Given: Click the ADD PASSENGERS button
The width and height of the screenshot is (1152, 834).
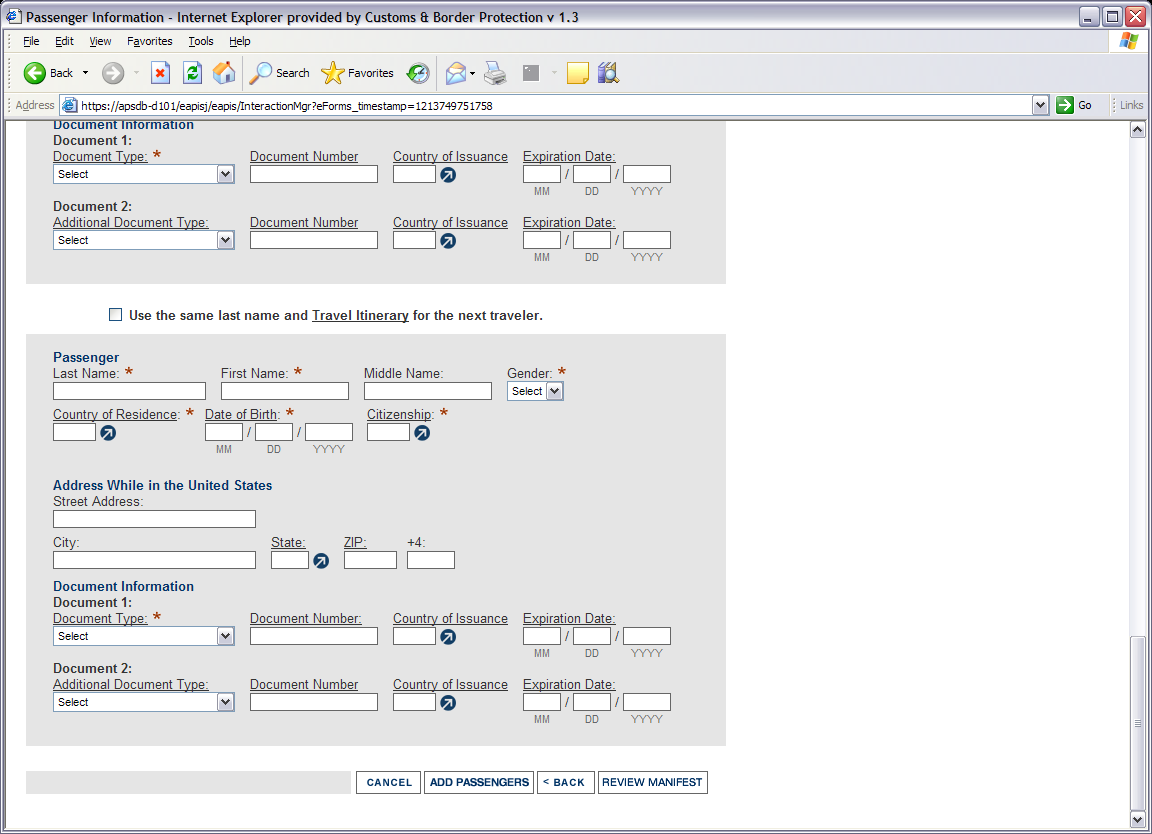Looking at the screenshot, I should point(479,783).
